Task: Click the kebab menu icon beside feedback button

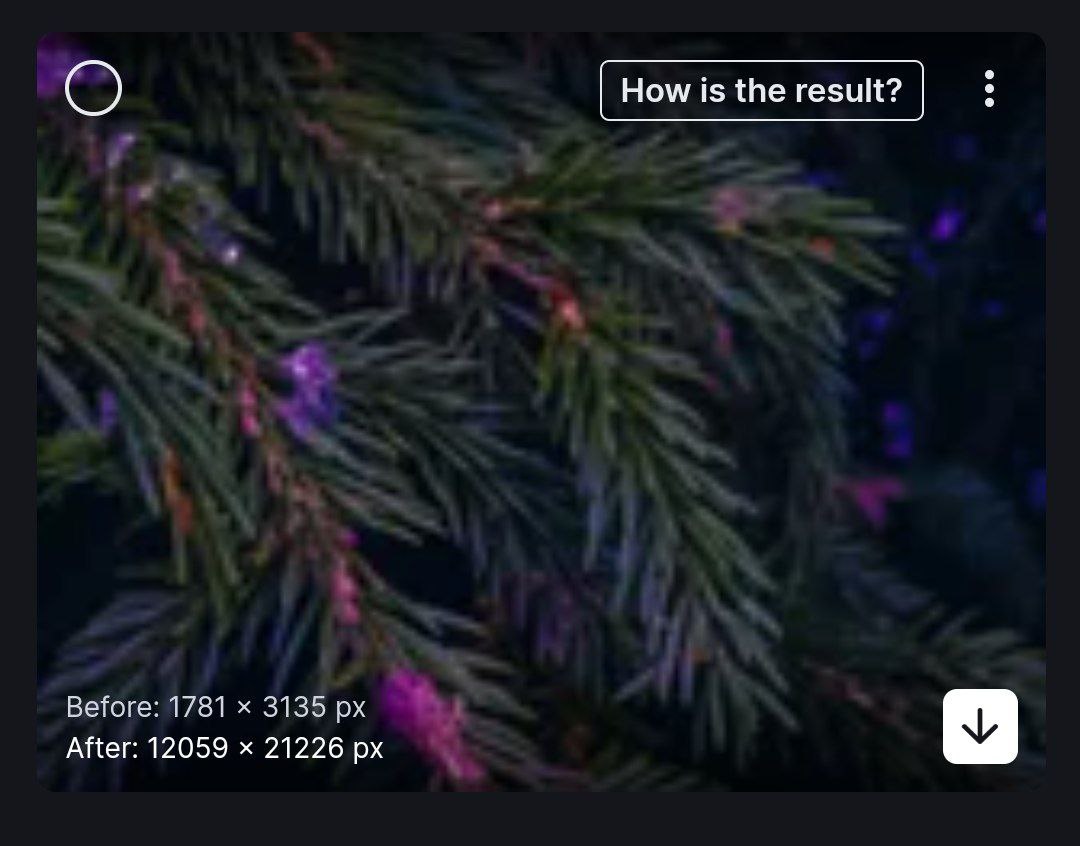Action: (x=989, y=89)
